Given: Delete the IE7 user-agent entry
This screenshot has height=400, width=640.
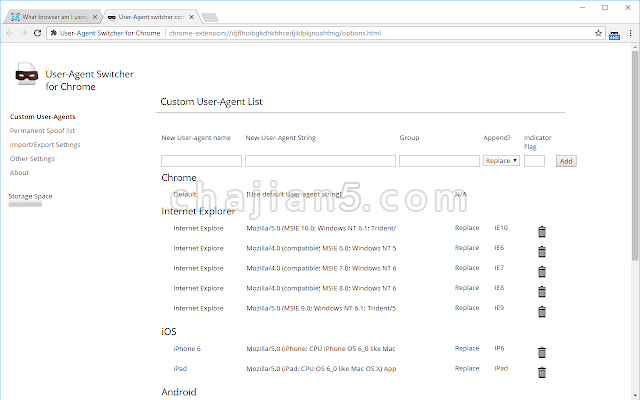Looking at the screenshot, I should point(542,272).
